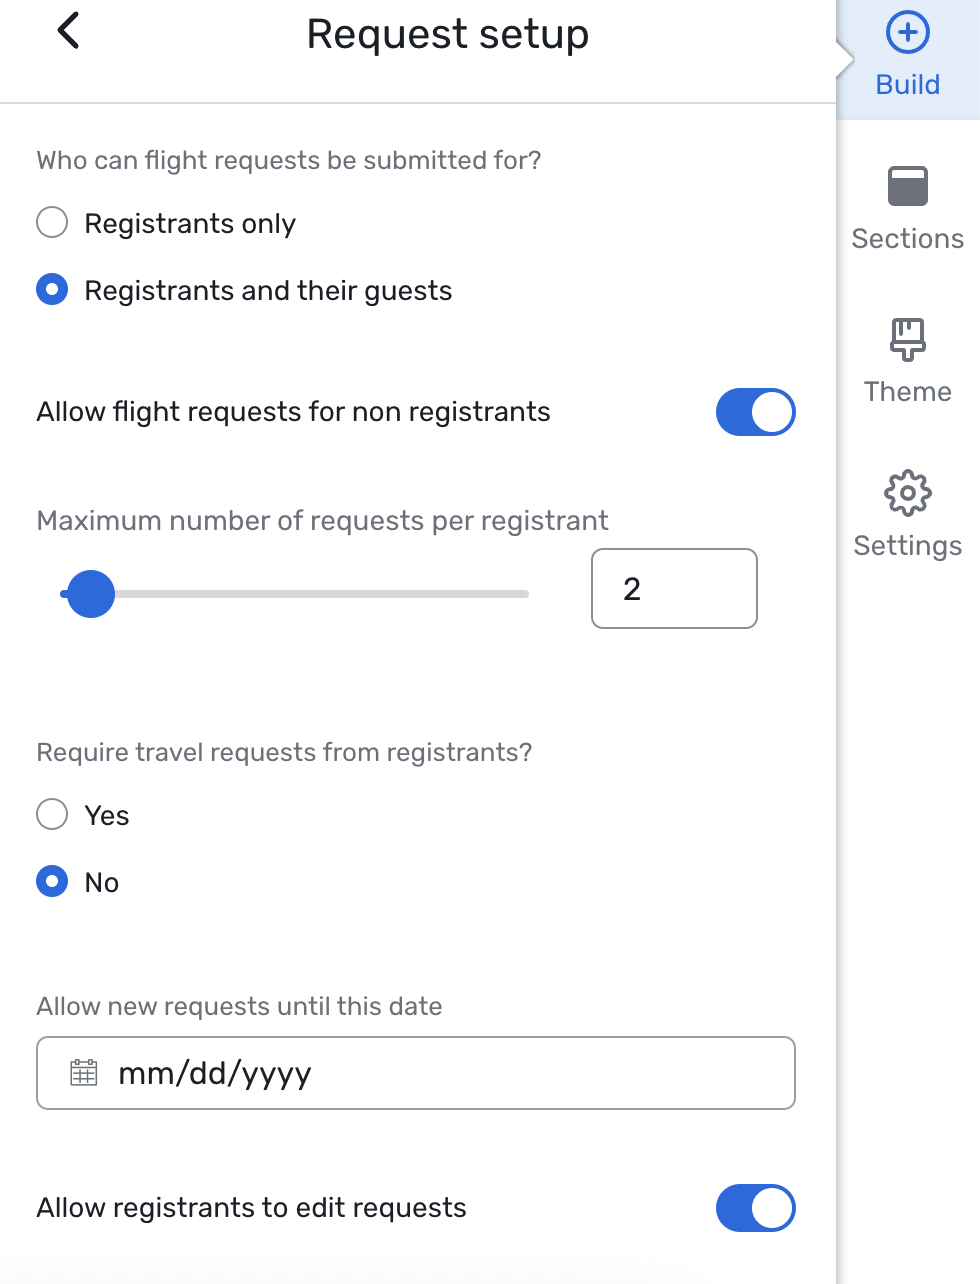The image size is (980, 1284).
Task: Open the Theme tab label
Action: coord(907,392)
